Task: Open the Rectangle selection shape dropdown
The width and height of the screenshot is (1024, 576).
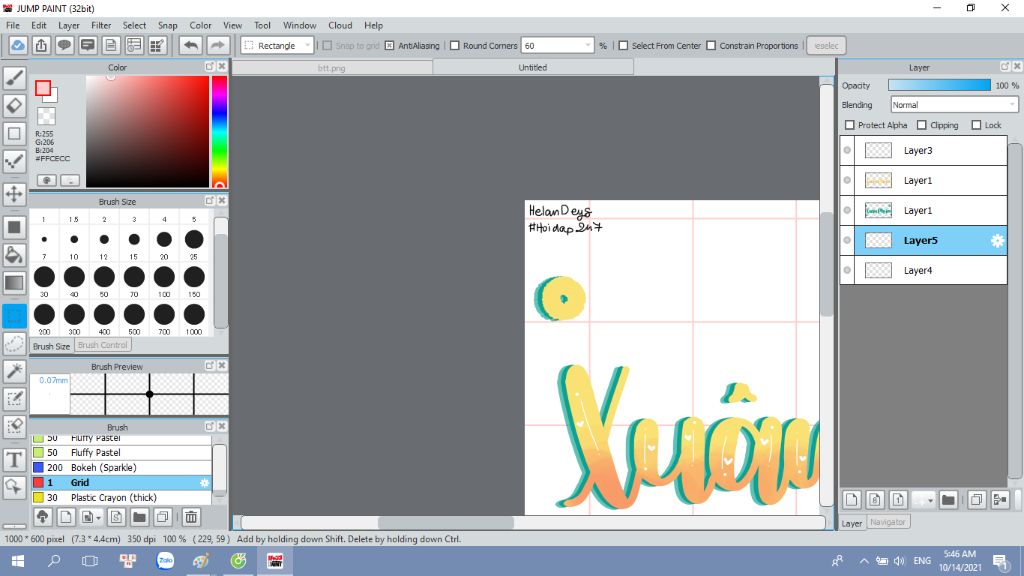Action: [x=277, y=46]
